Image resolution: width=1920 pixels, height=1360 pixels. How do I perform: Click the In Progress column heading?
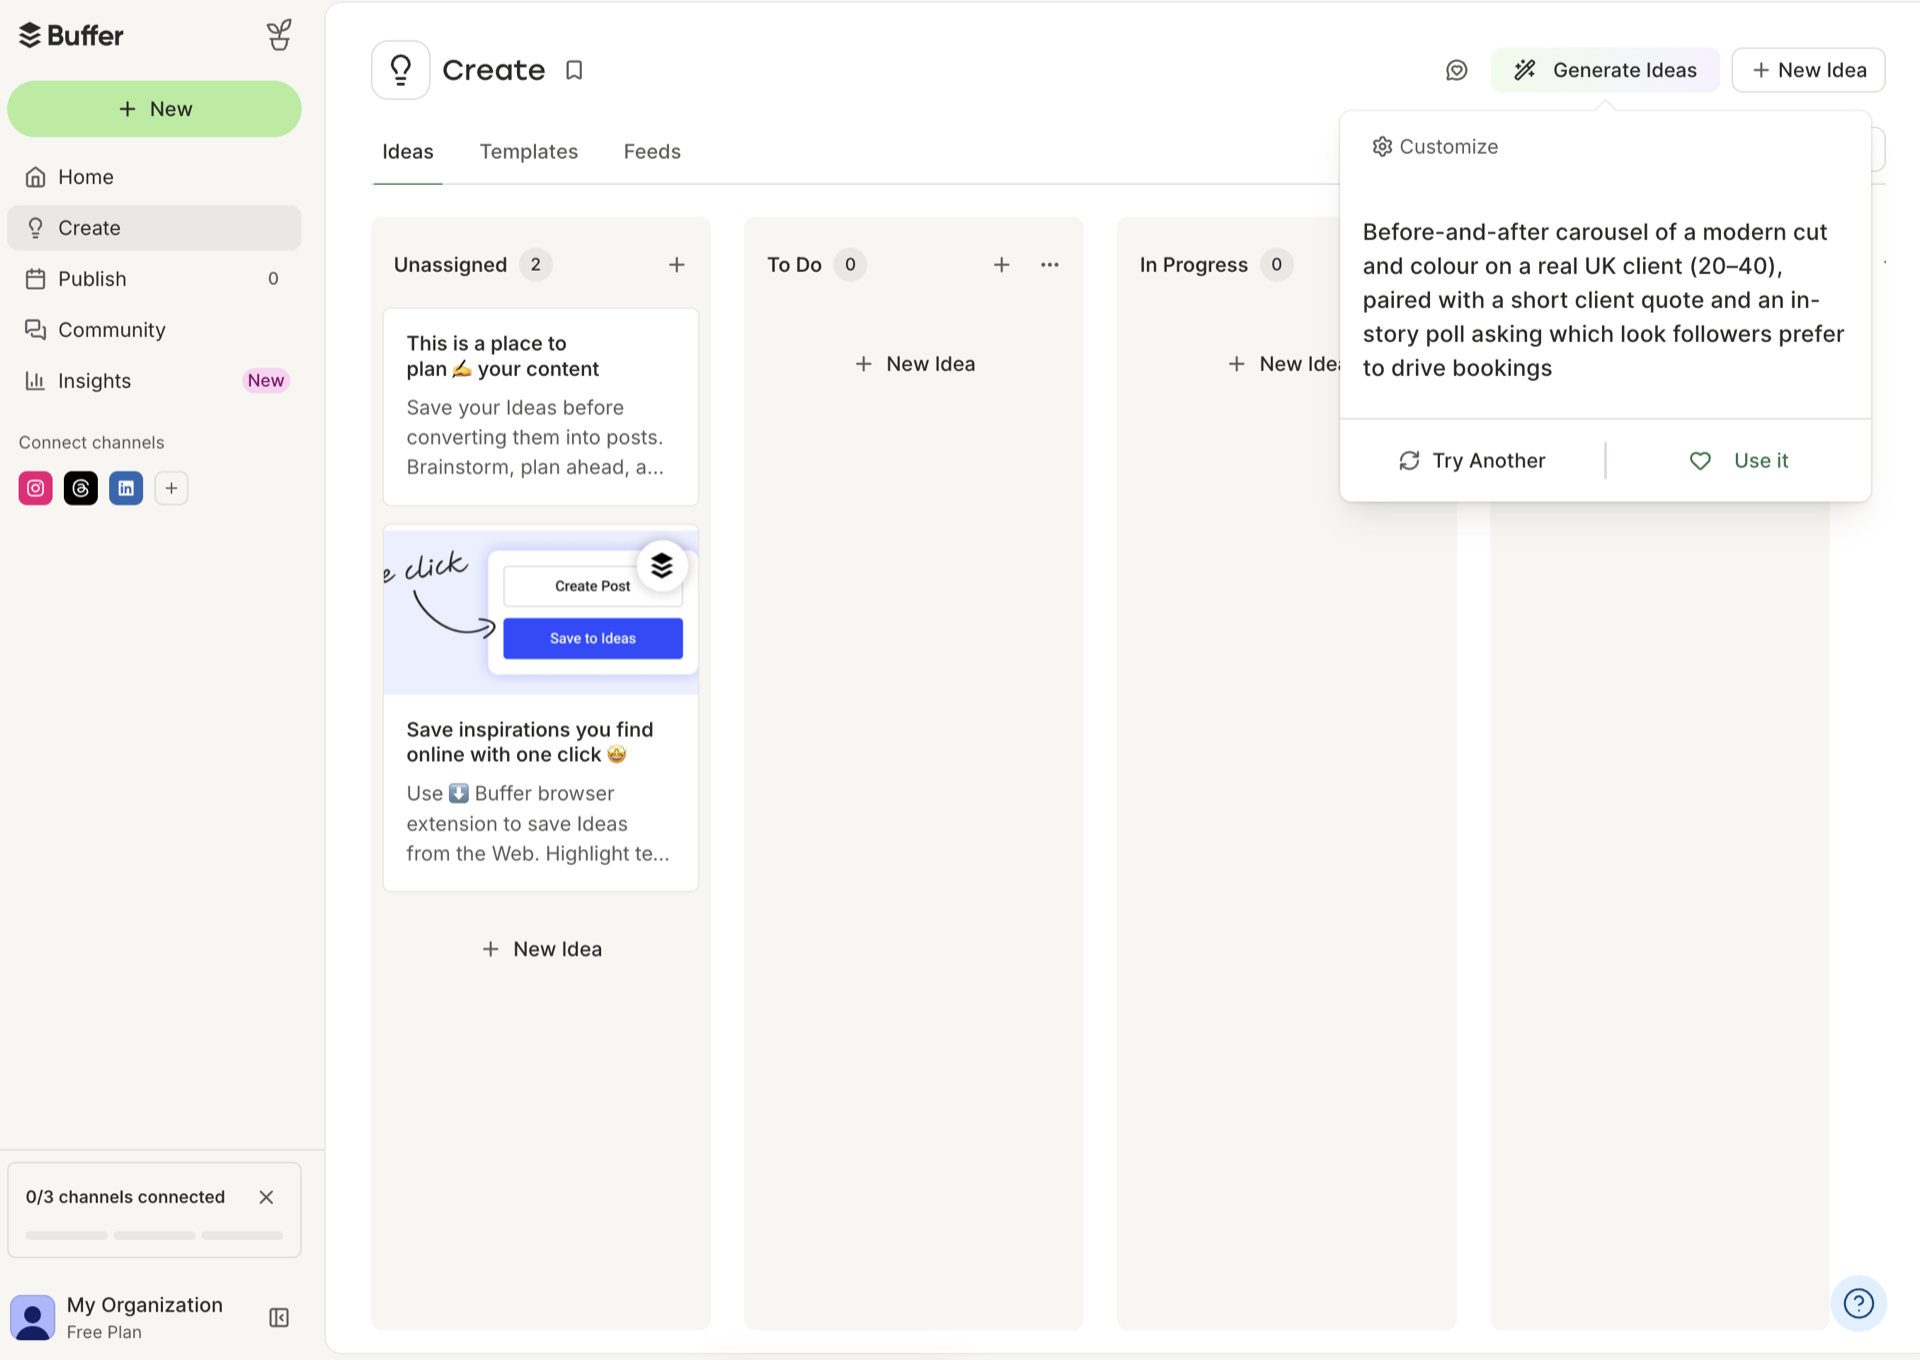tap(1194, 265)
